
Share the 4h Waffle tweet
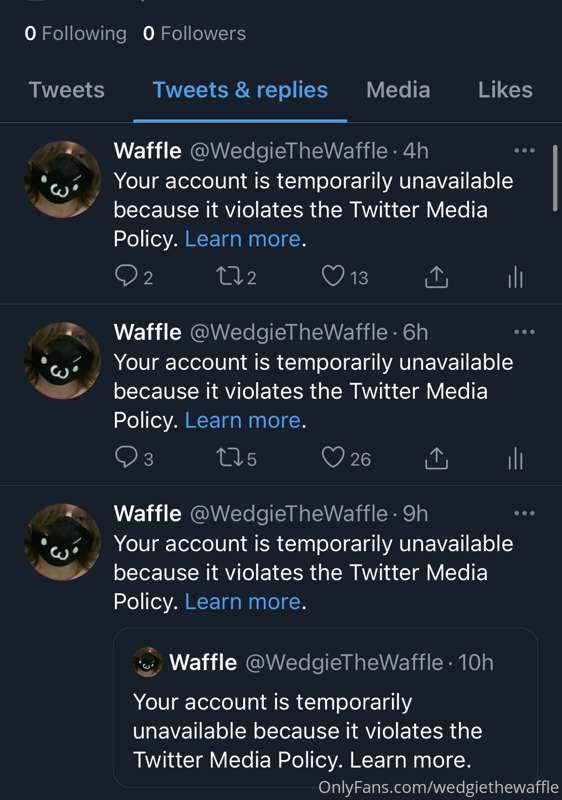tap(437, 277)
